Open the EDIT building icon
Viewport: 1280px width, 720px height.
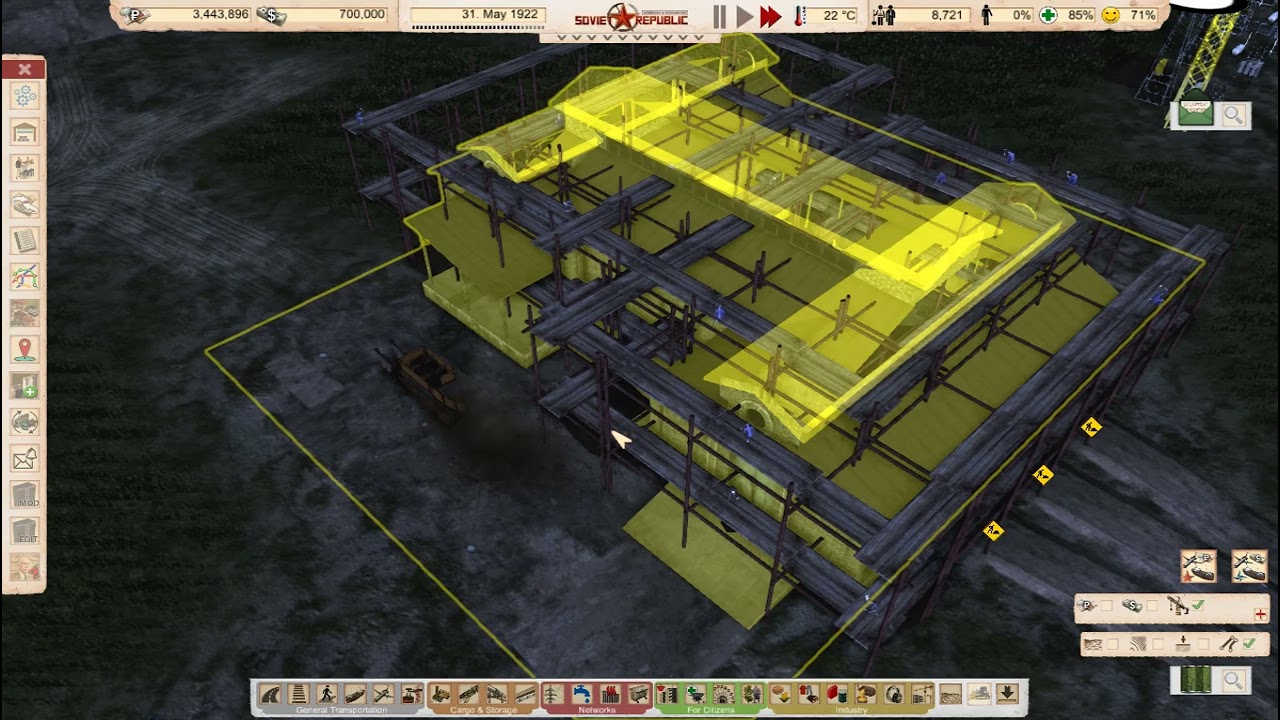point(25,531)
